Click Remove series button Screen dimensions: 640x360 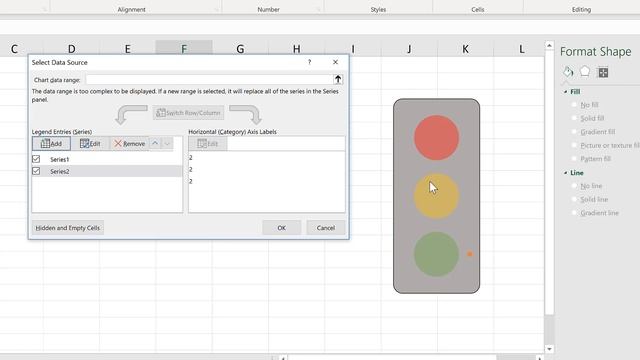(x=129, y=143)
